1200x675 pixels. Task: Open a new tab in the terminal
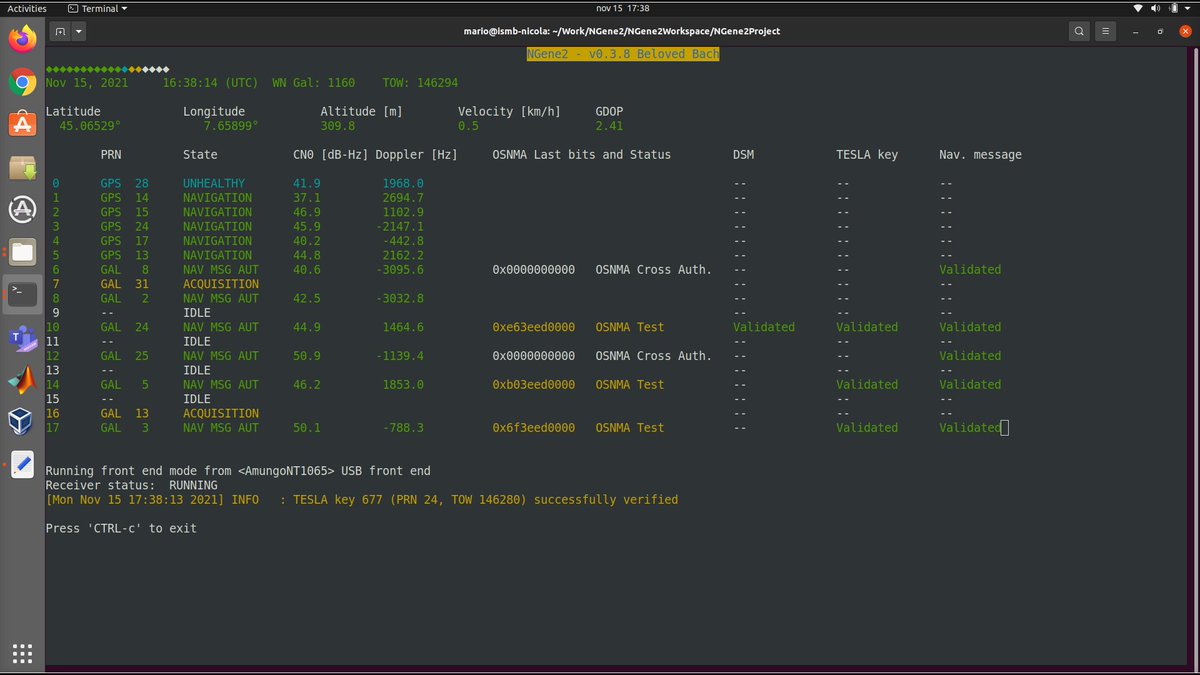[60, 31]
